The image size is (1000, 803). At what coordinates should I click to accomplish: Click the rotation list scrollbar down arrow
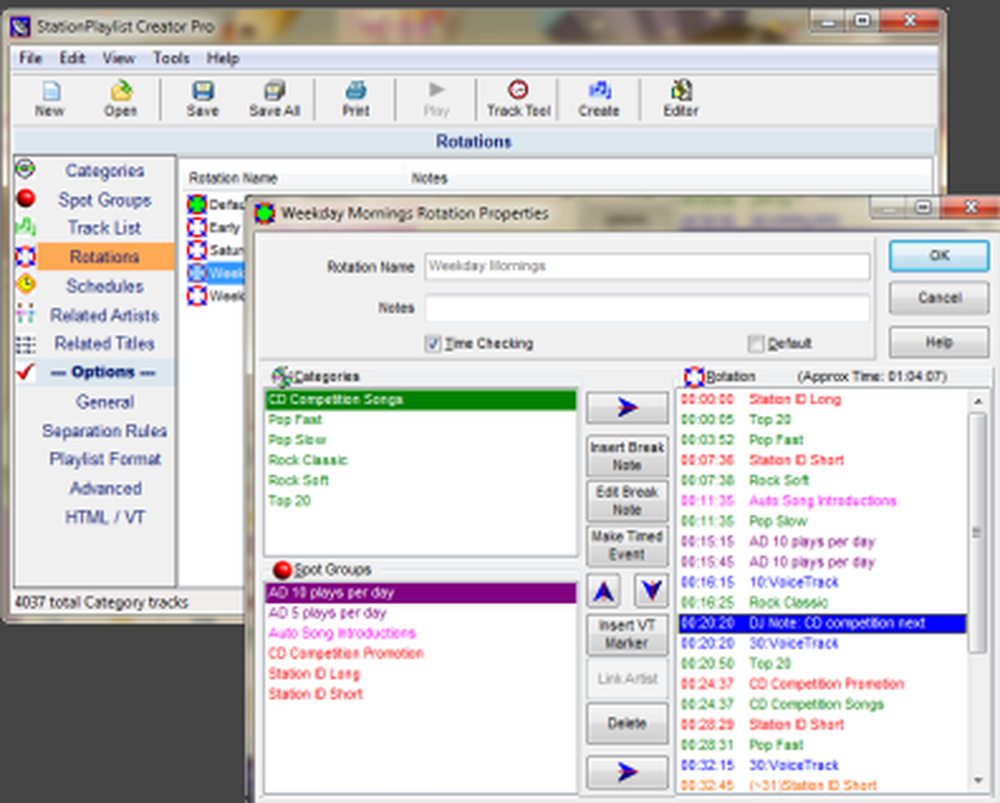(978, 781)
